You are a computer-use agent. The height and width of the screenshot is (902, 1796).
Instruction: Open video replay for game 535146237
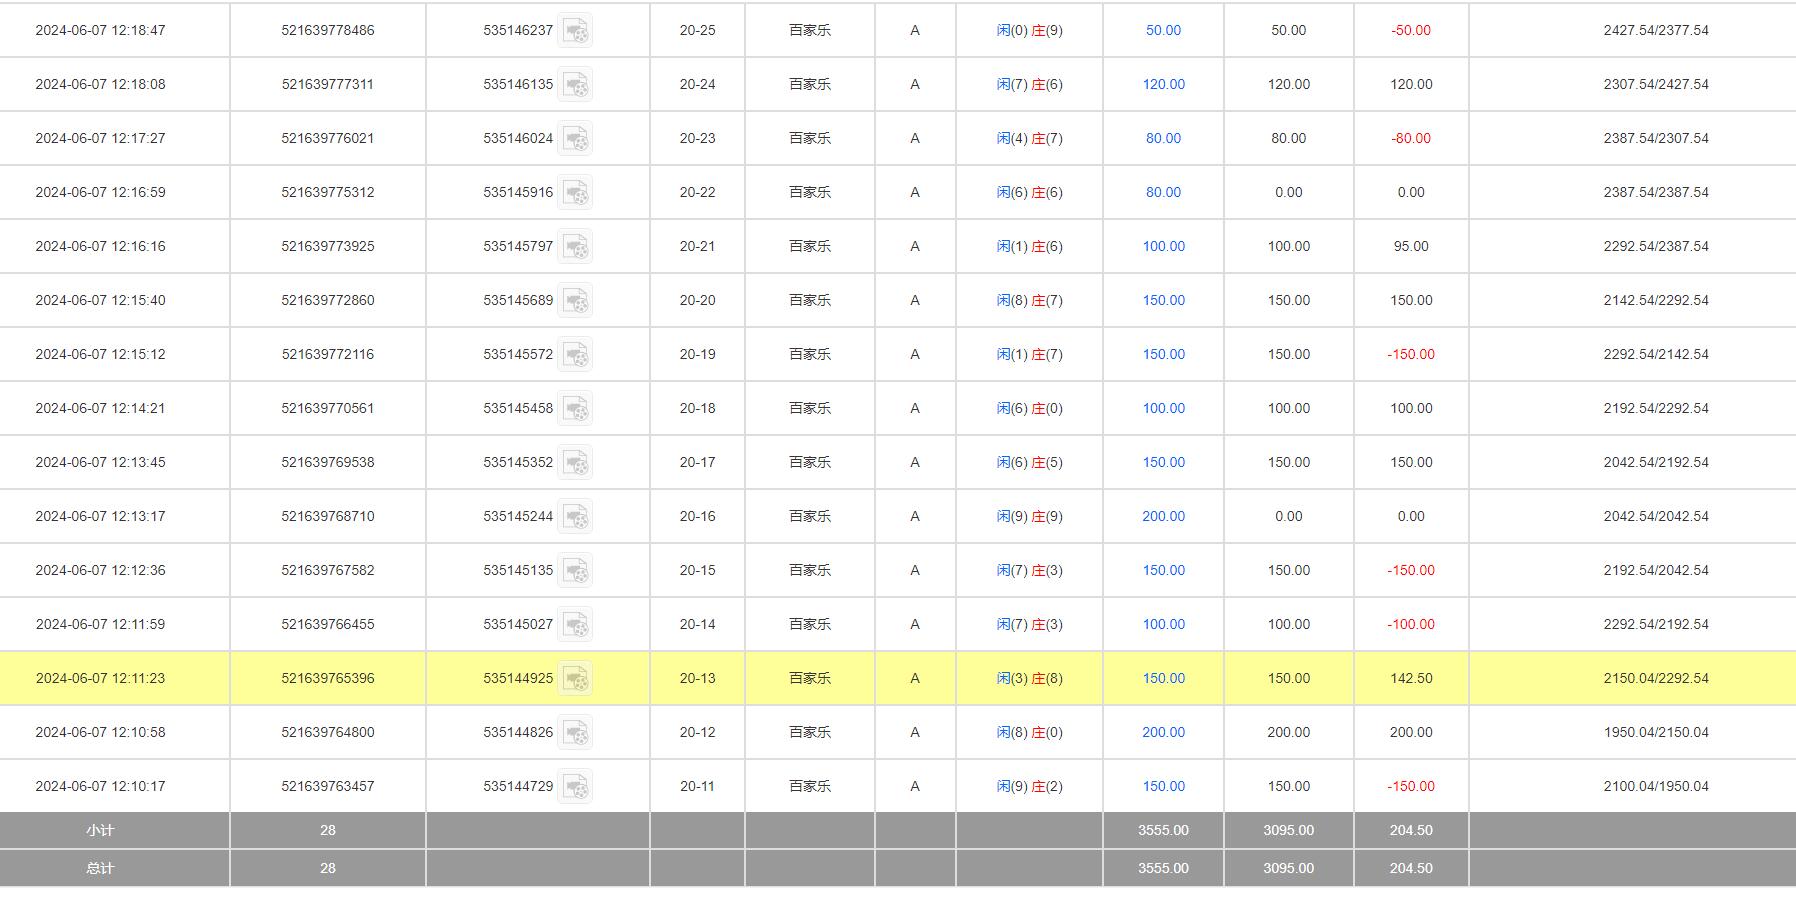click(x=575, y=31)
